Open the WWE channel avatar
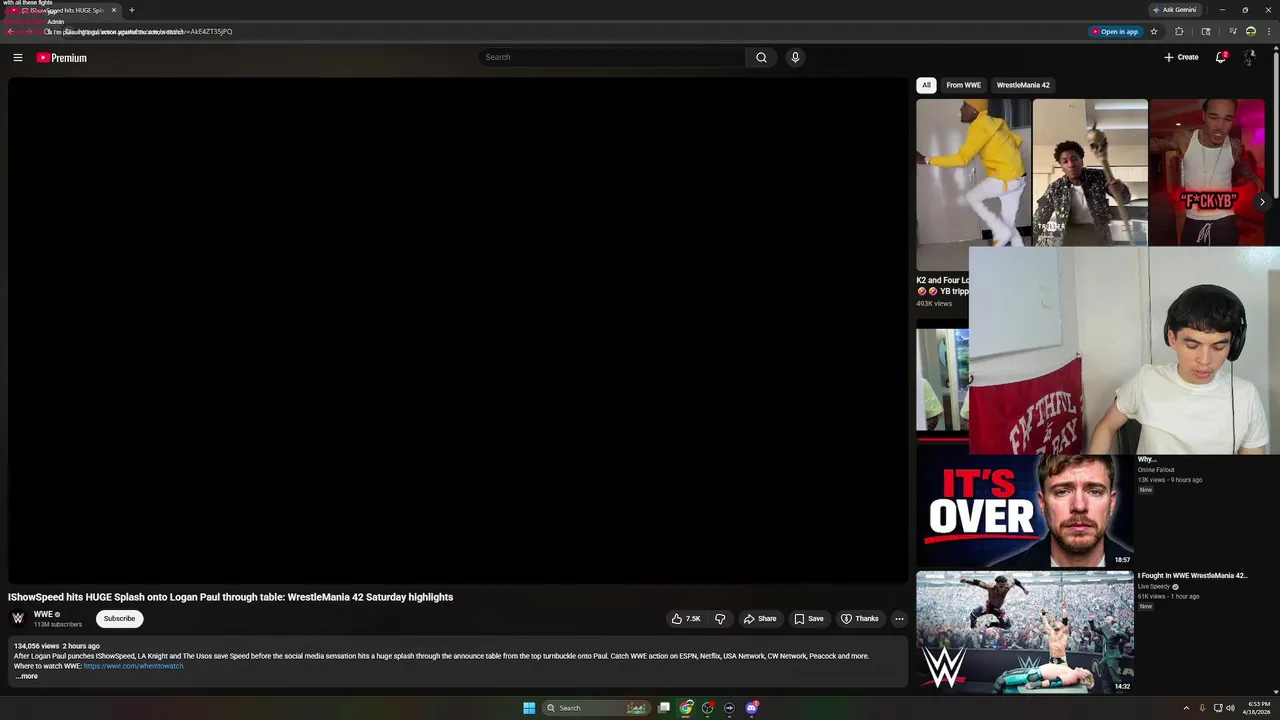Image resolution: width=1280 pixels, height=720 pixels. tap(18, 619)
